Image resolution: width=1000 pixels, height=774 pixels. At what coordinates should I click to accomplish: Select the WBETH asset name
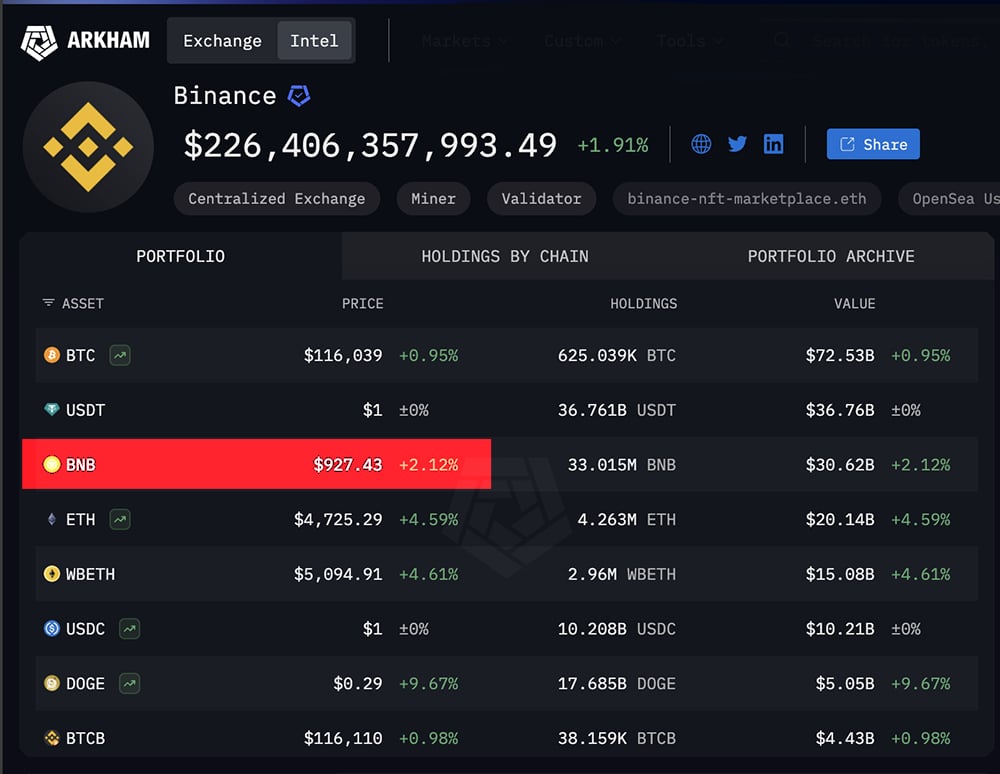coord(91,574)
